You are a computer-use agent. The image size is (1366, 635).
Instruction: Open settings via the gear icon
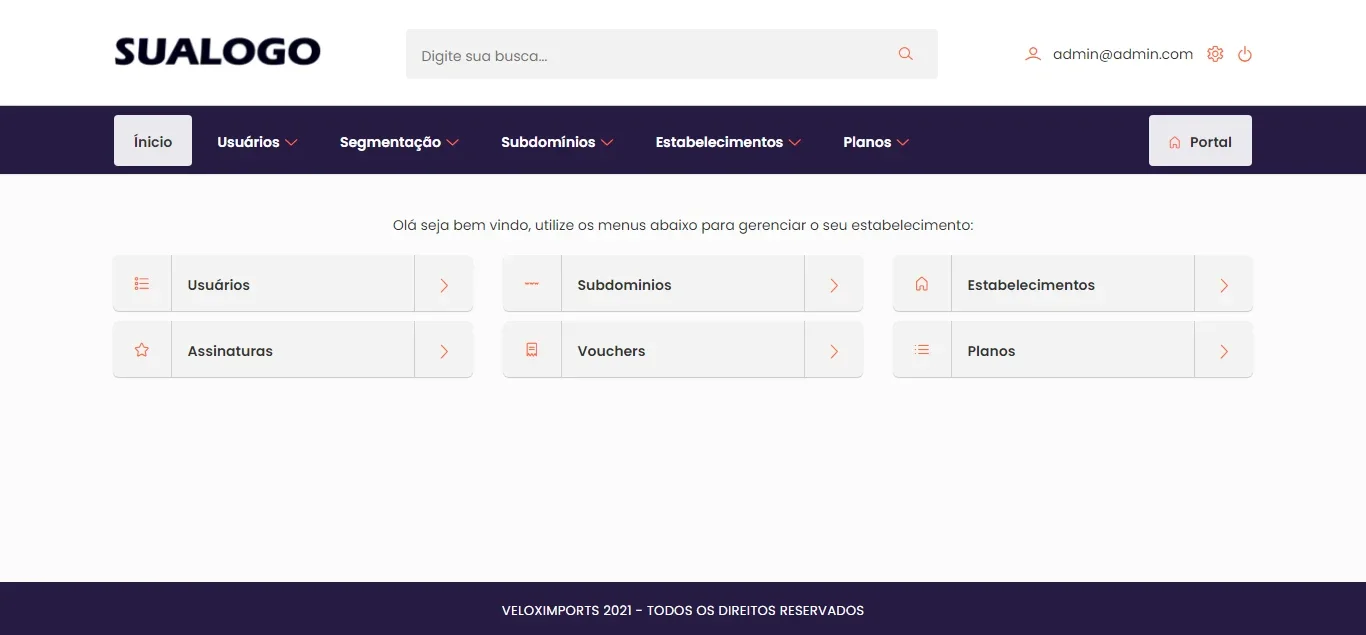tap(1215, 54)
